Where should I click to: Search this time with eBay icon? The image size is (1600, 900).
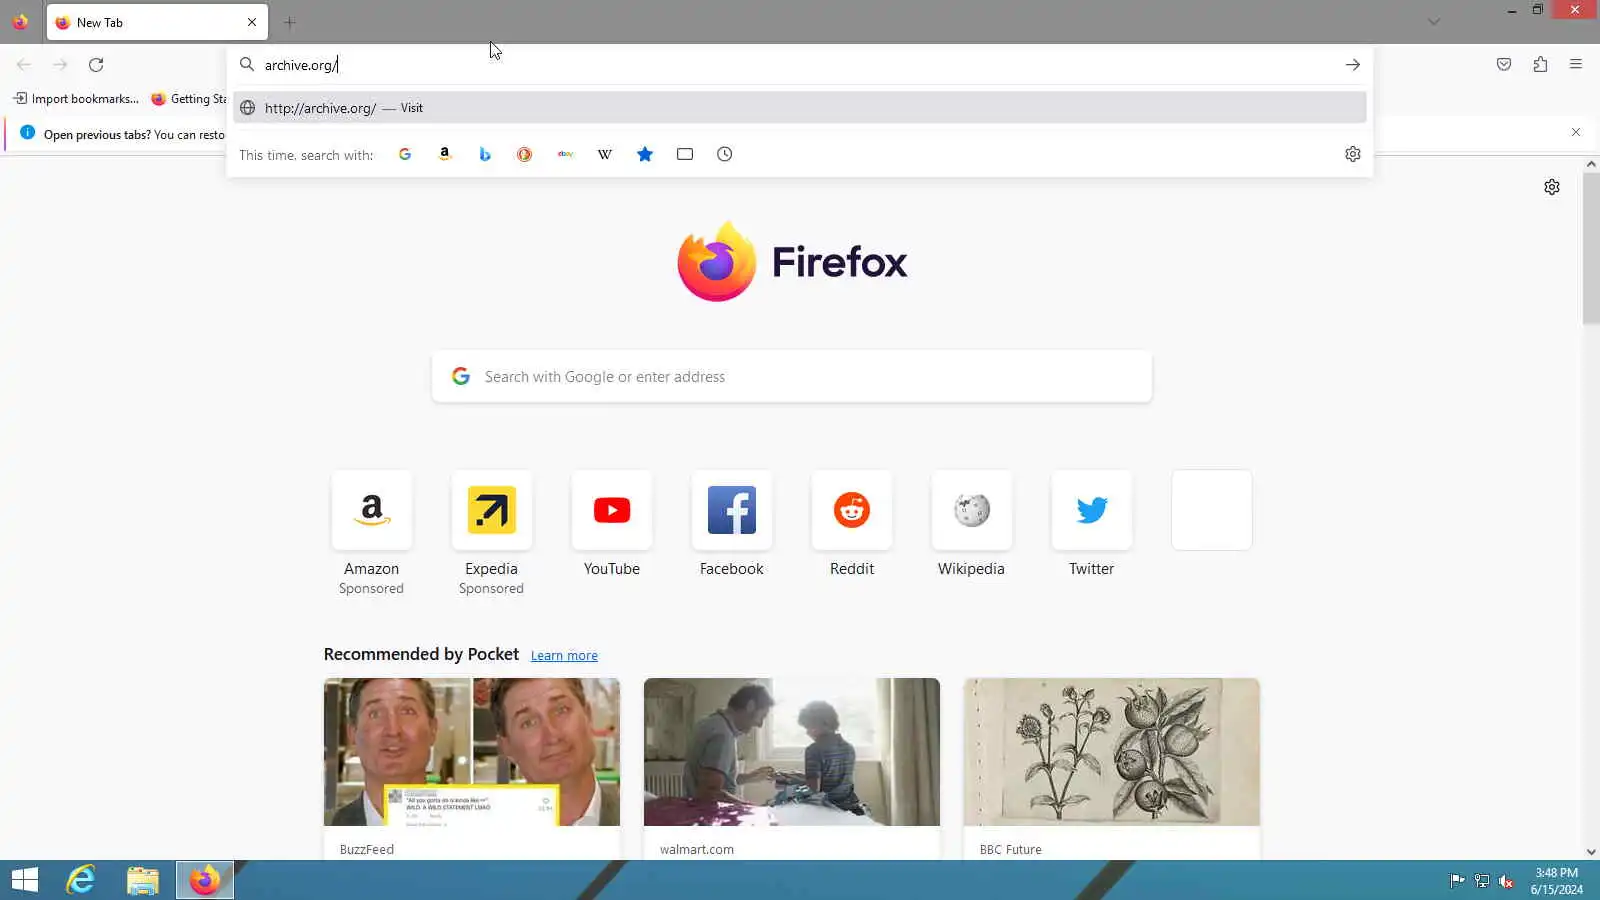[565, 154]
